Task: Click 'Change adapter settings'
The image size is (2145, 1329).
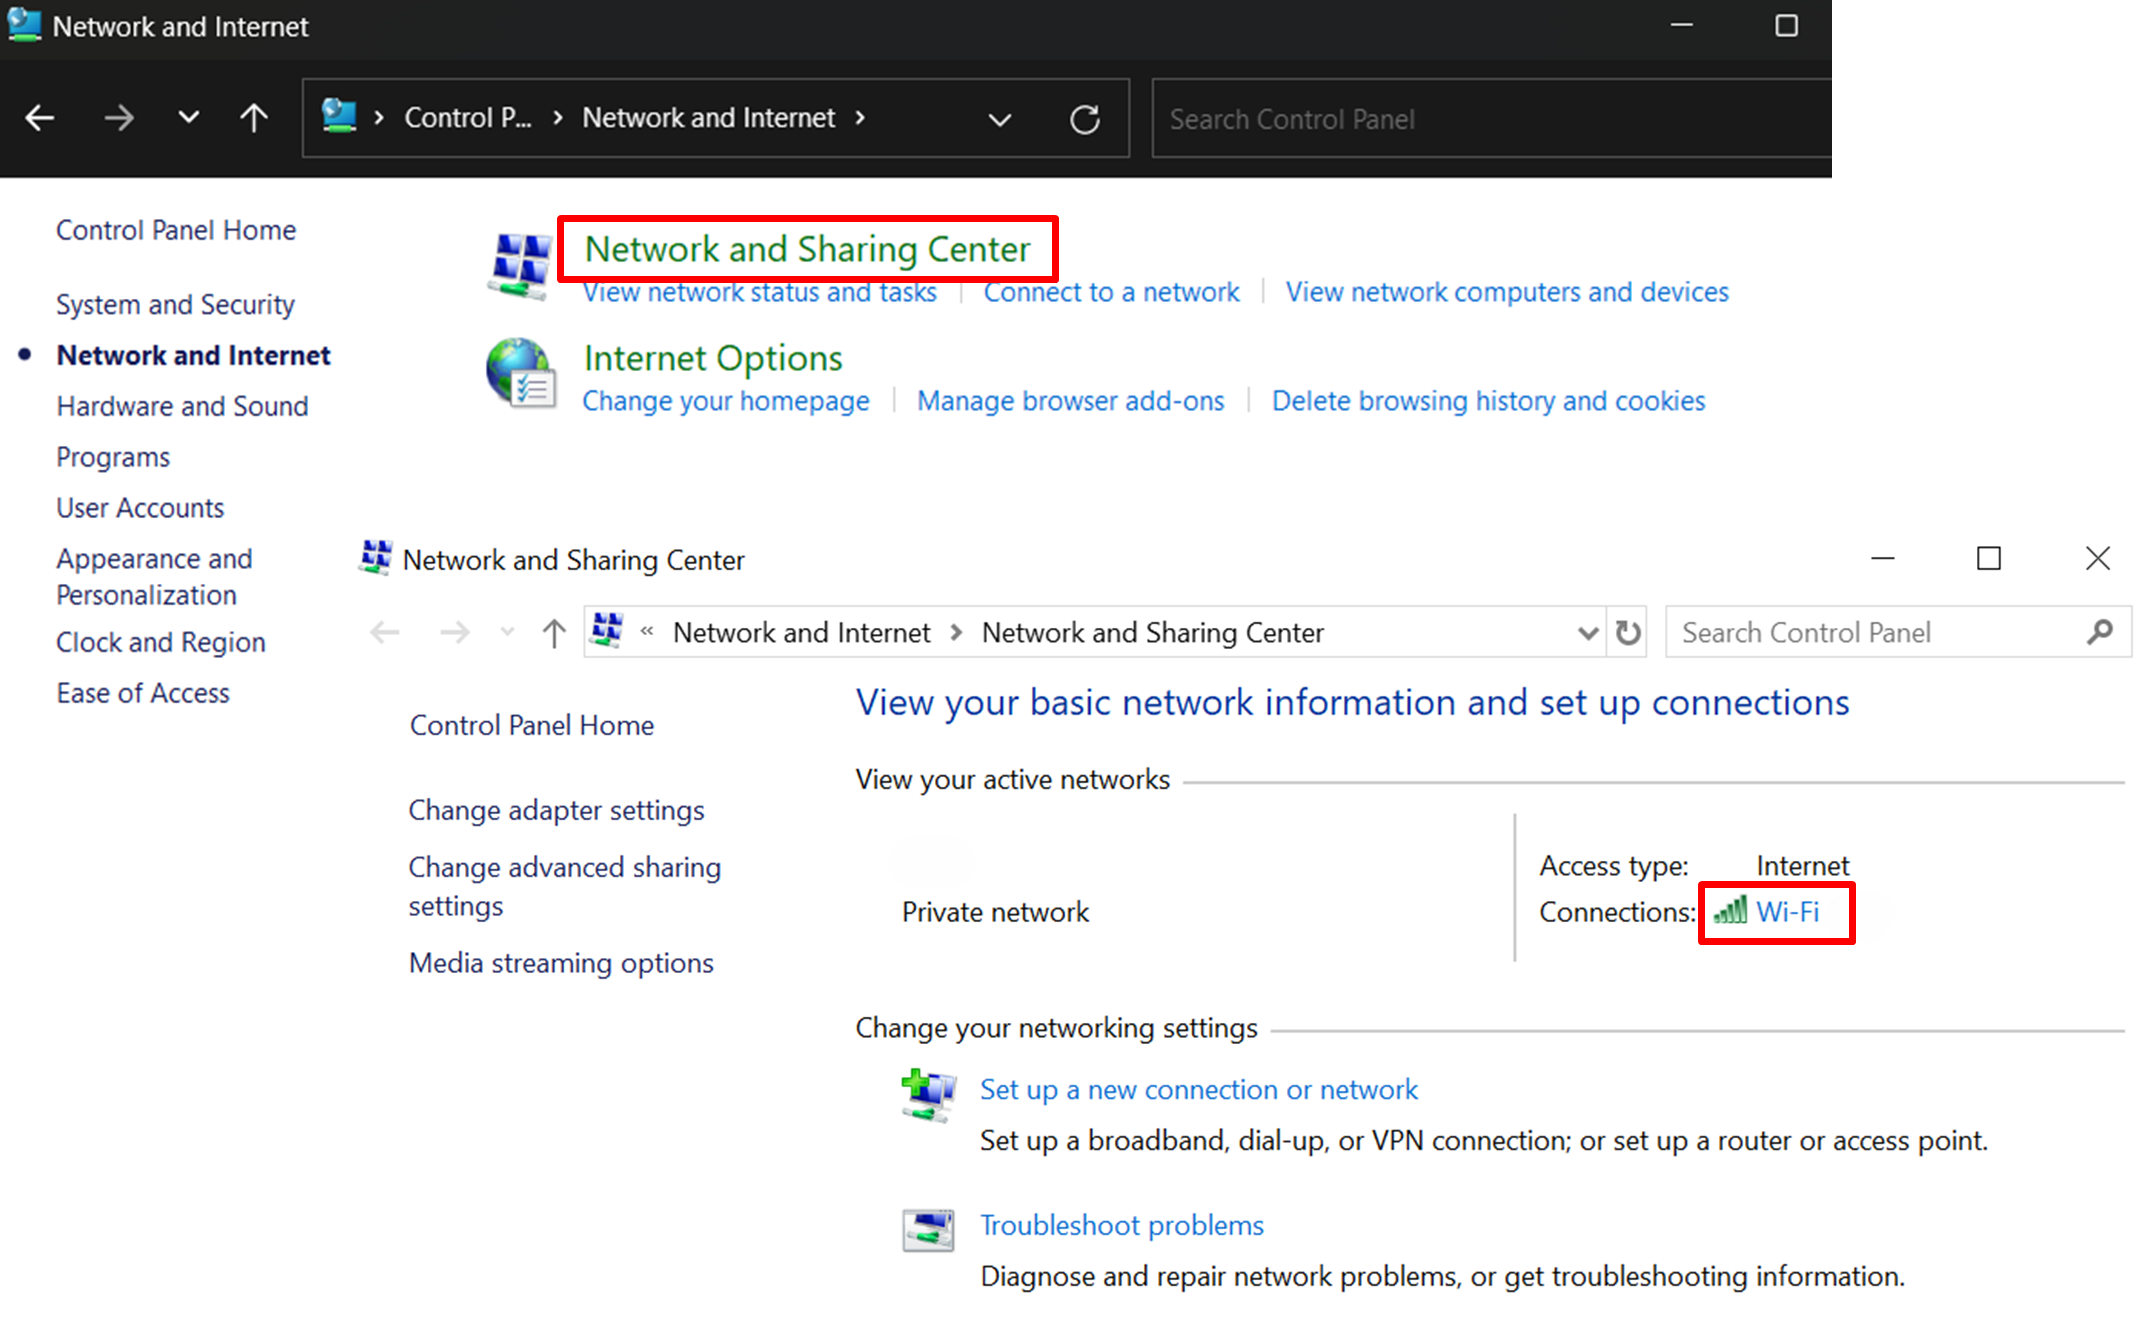Action: 556,810
